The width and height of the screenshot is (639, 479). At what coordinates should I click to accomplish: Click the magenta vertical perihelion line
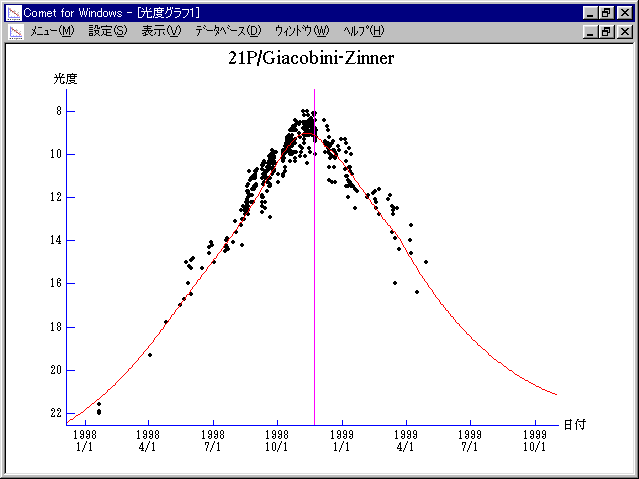[315, 300]
